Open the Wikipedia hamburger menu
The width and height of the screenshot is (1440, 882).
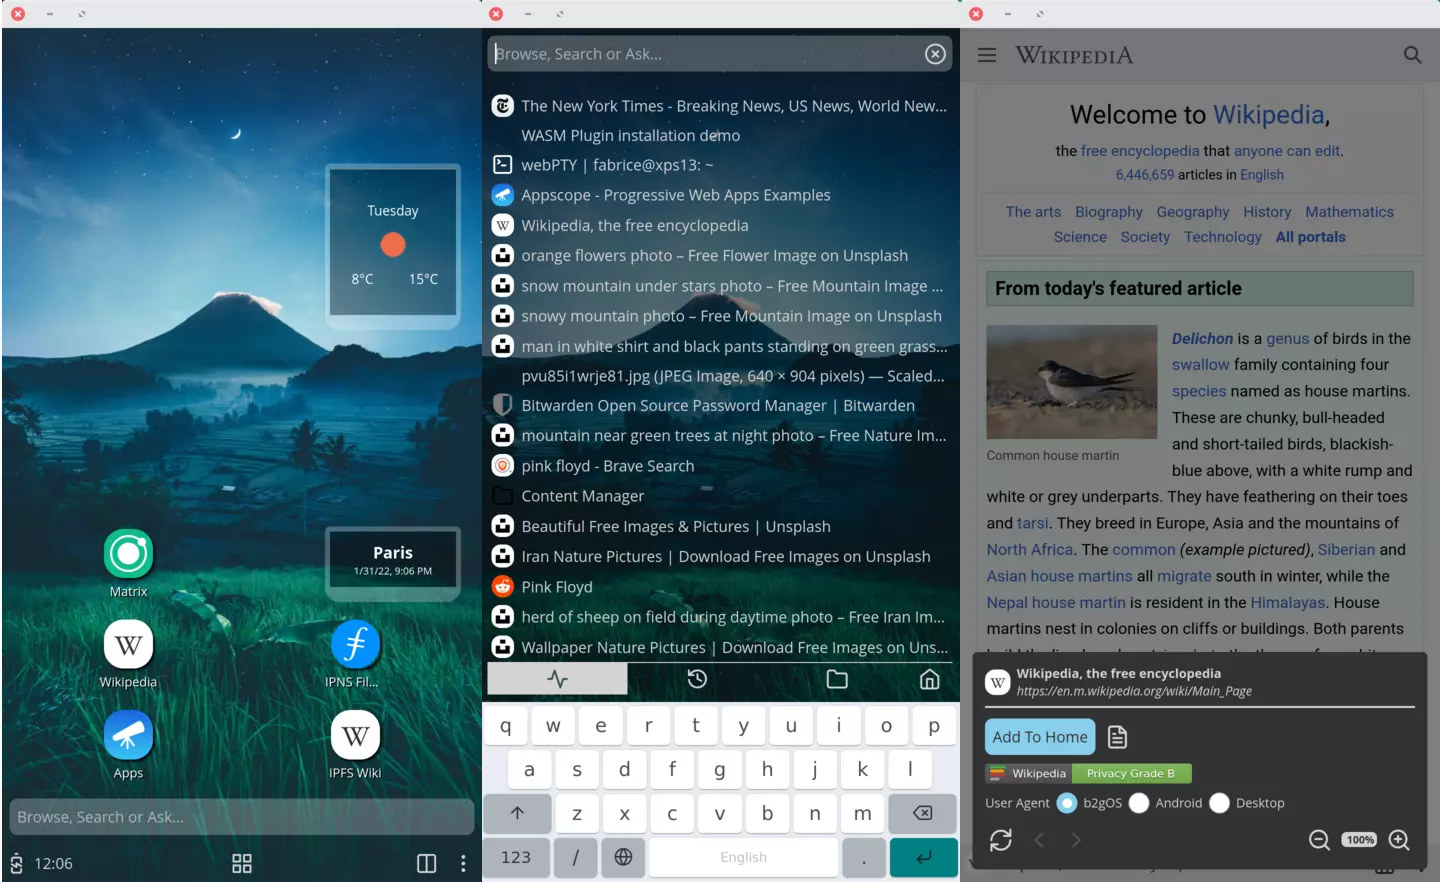click(x=987, y=55)
